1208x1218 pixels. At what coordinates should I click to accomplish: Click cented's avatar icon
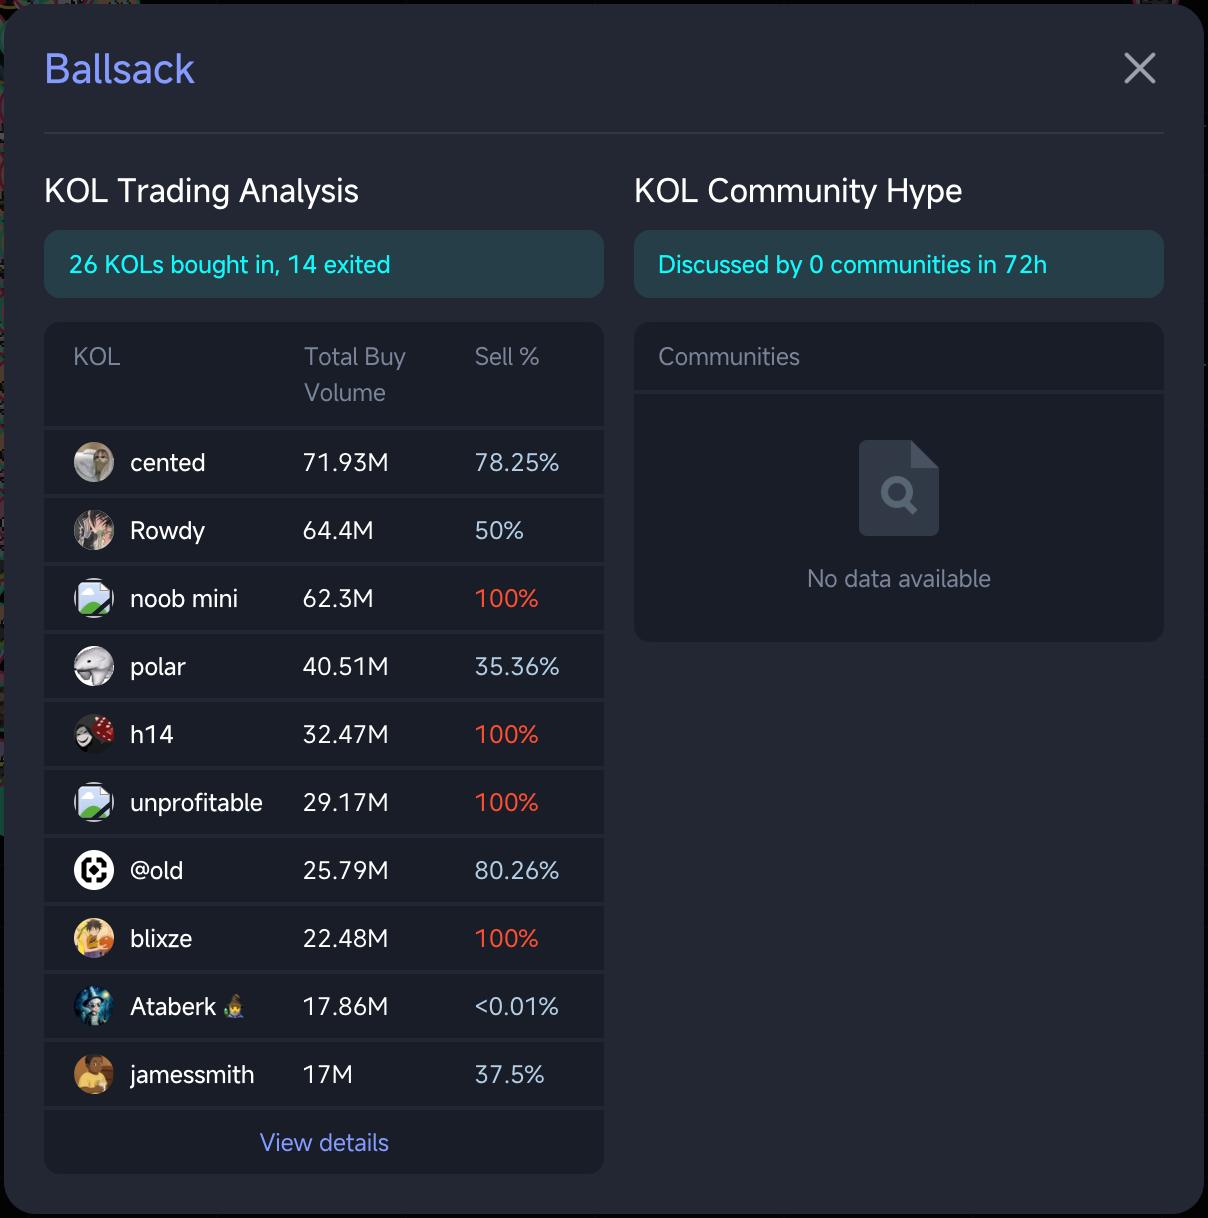(94, 462)
